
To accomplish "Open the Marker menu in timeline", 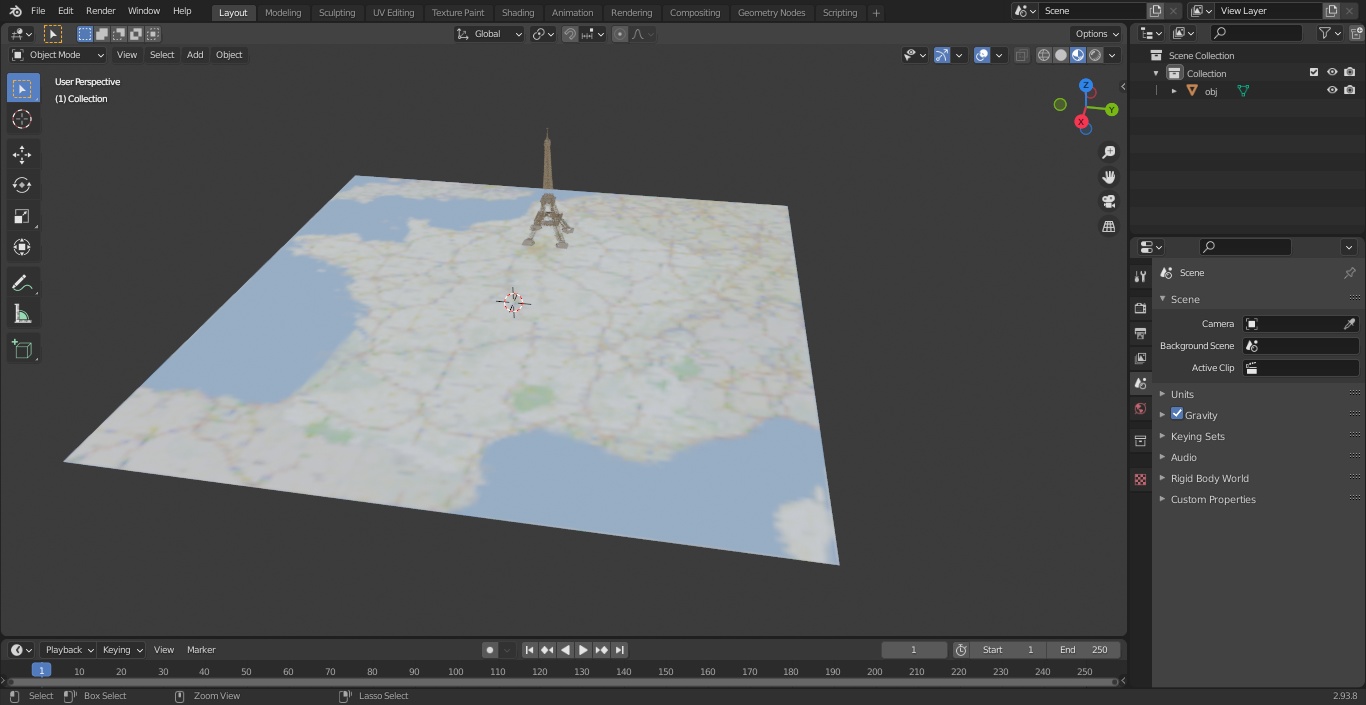I will 201,650.
